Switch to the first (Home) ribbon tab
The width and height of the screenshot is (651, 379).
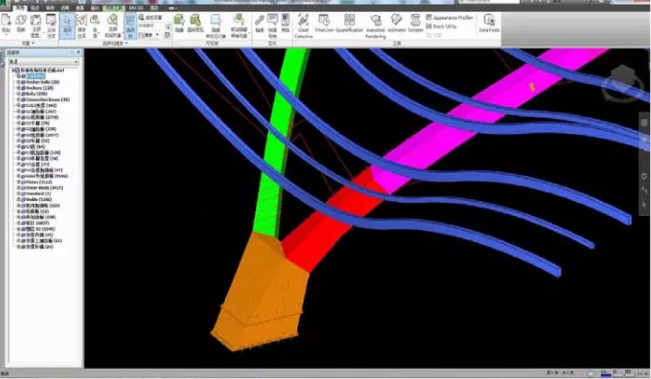19,8
